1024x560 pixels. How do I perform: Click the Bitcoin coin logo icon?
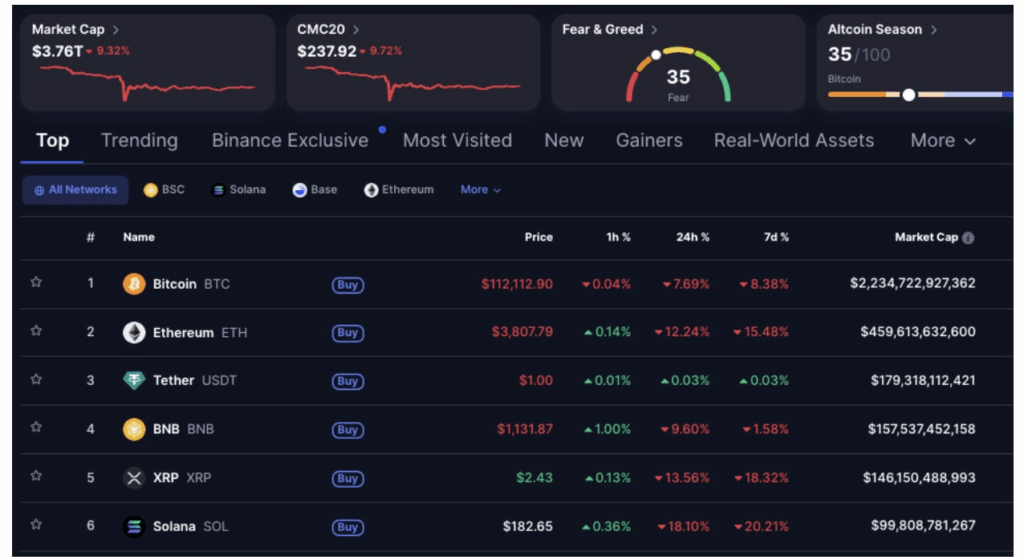point(134,284)
